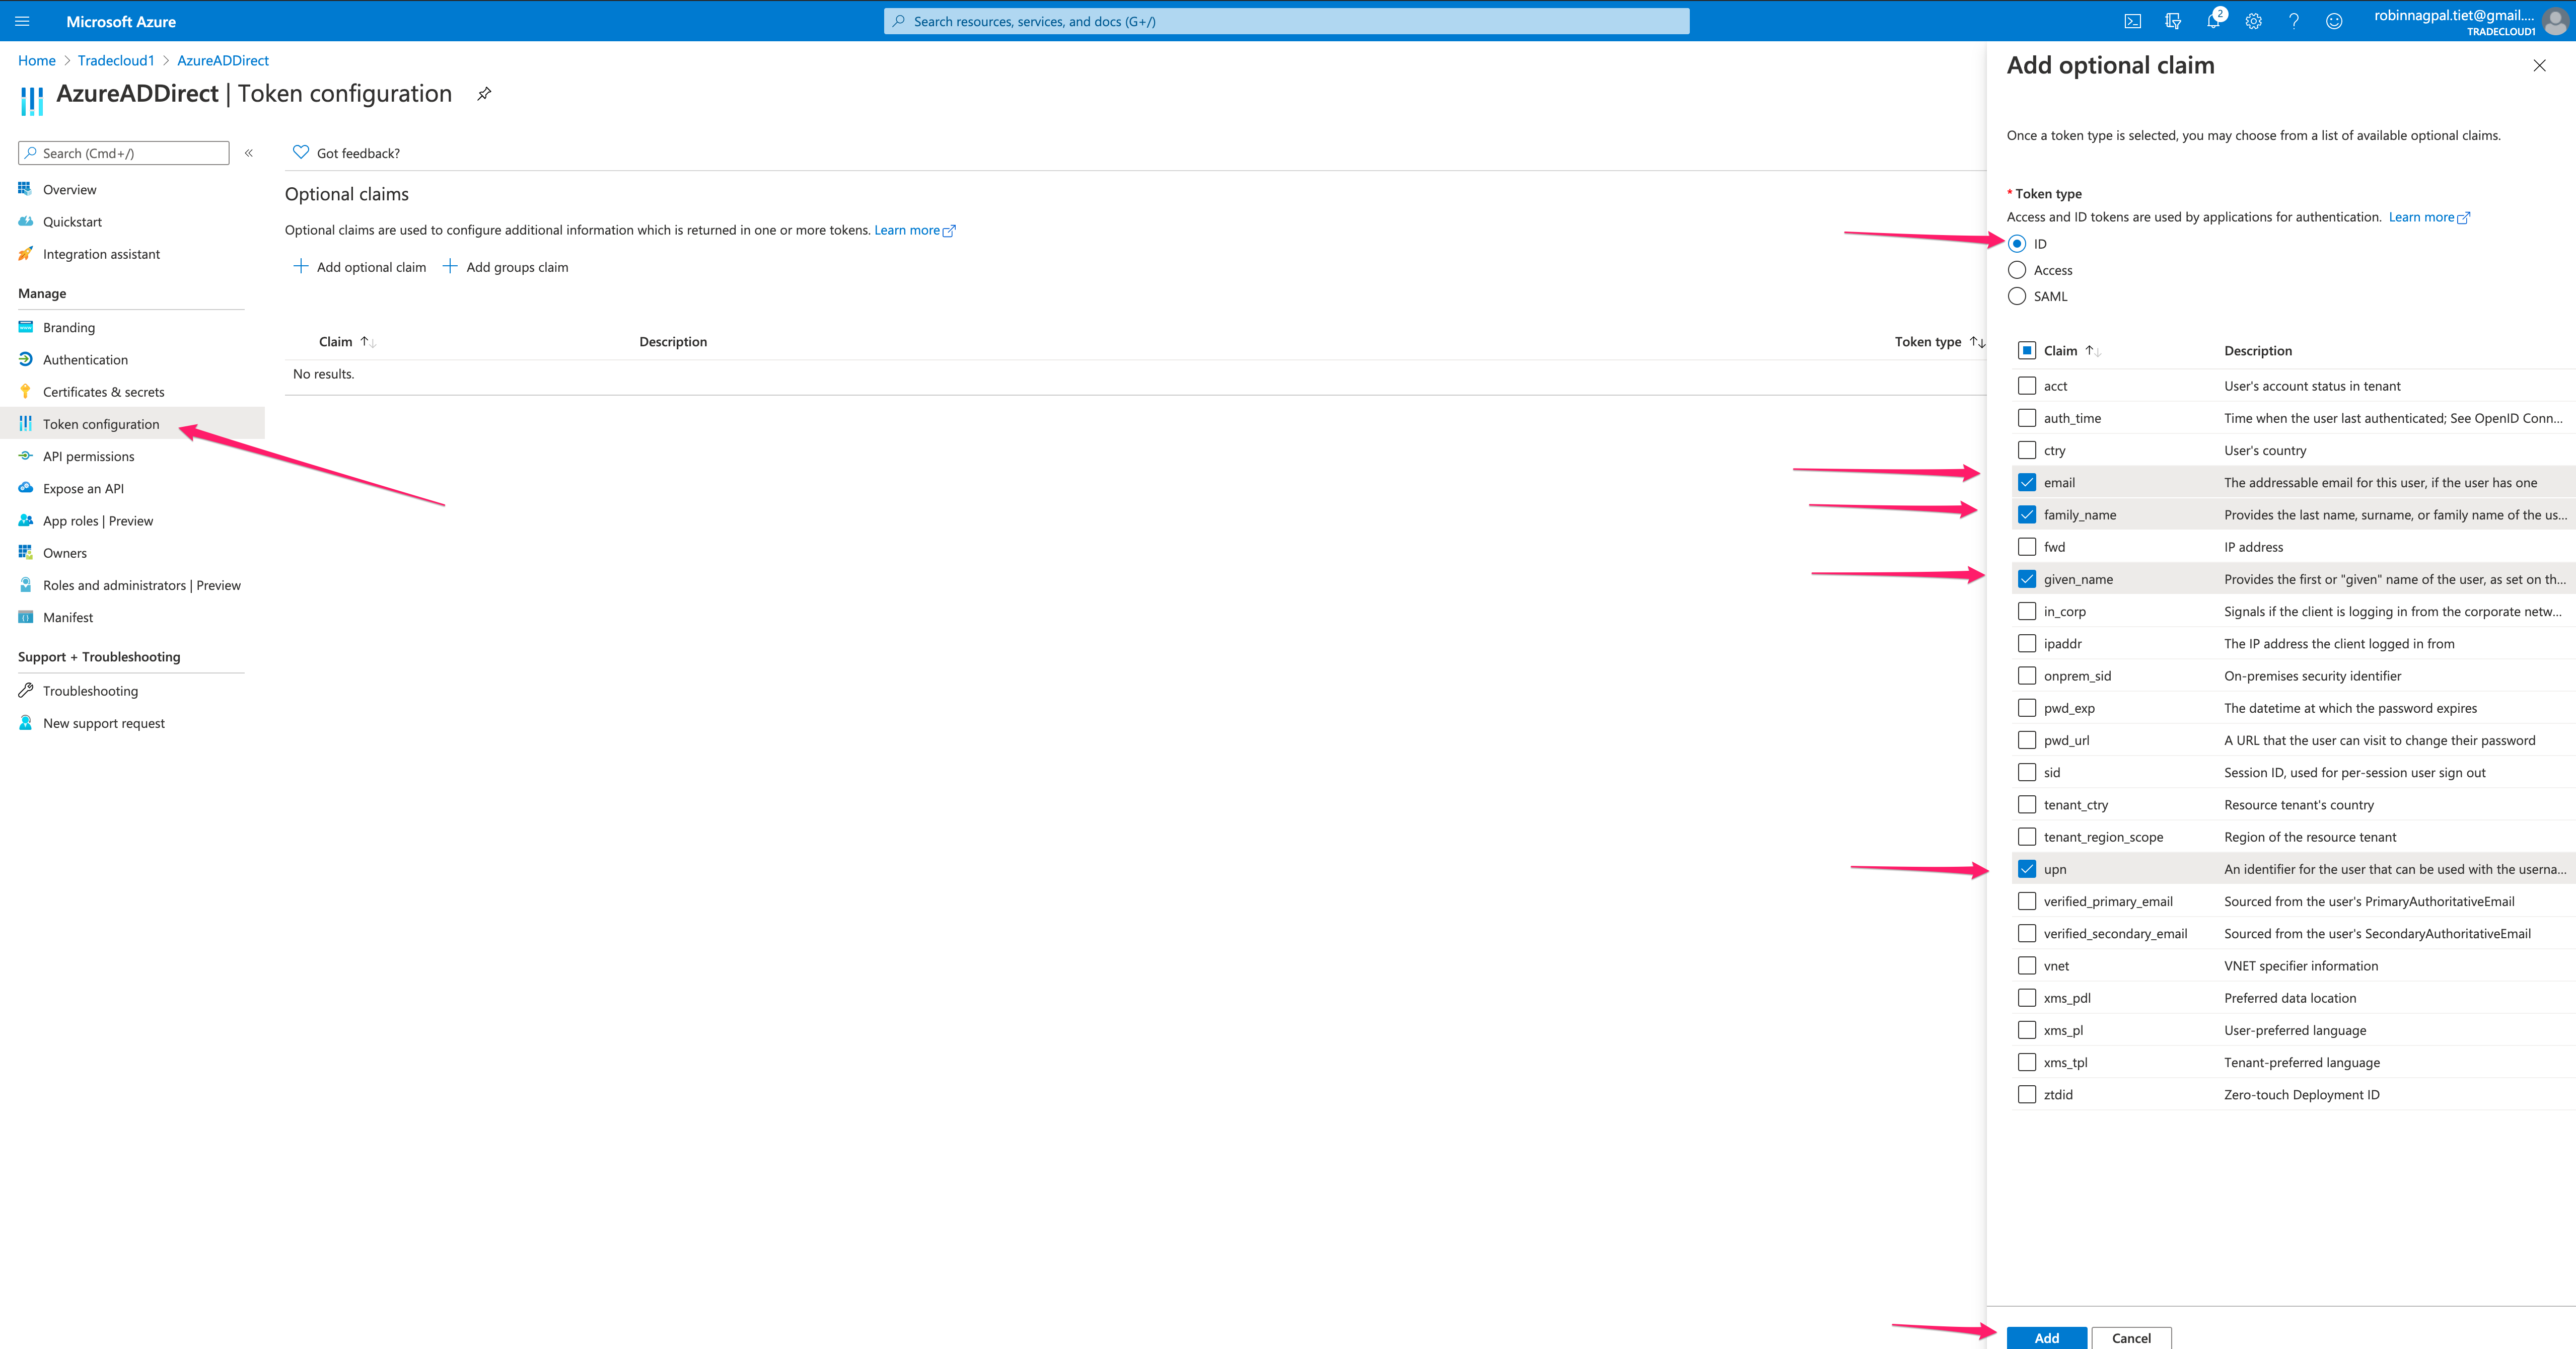
Task: Focus the sidebar Search (Cmd+/) field
Action: [124, 153]
